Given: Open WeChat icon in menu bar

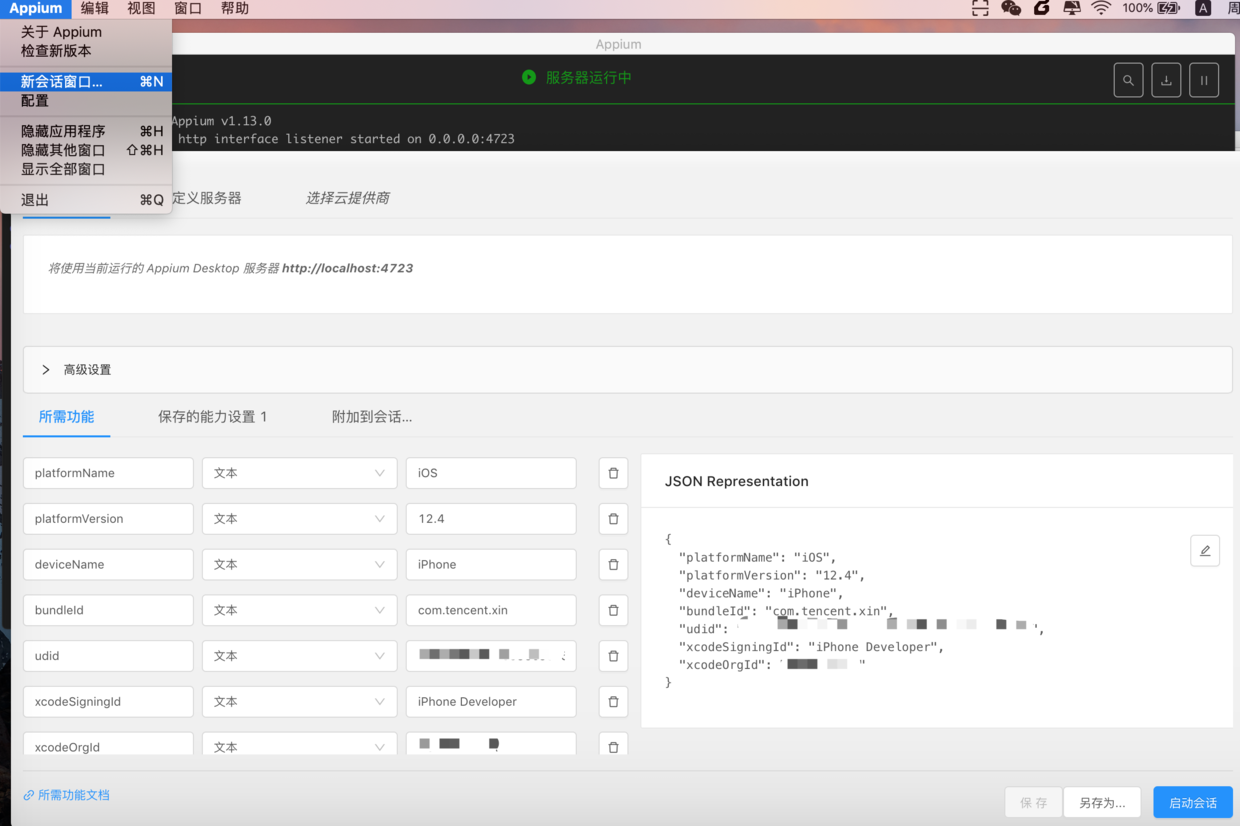Looking at the screenshot, I should tap(1011, 8).
